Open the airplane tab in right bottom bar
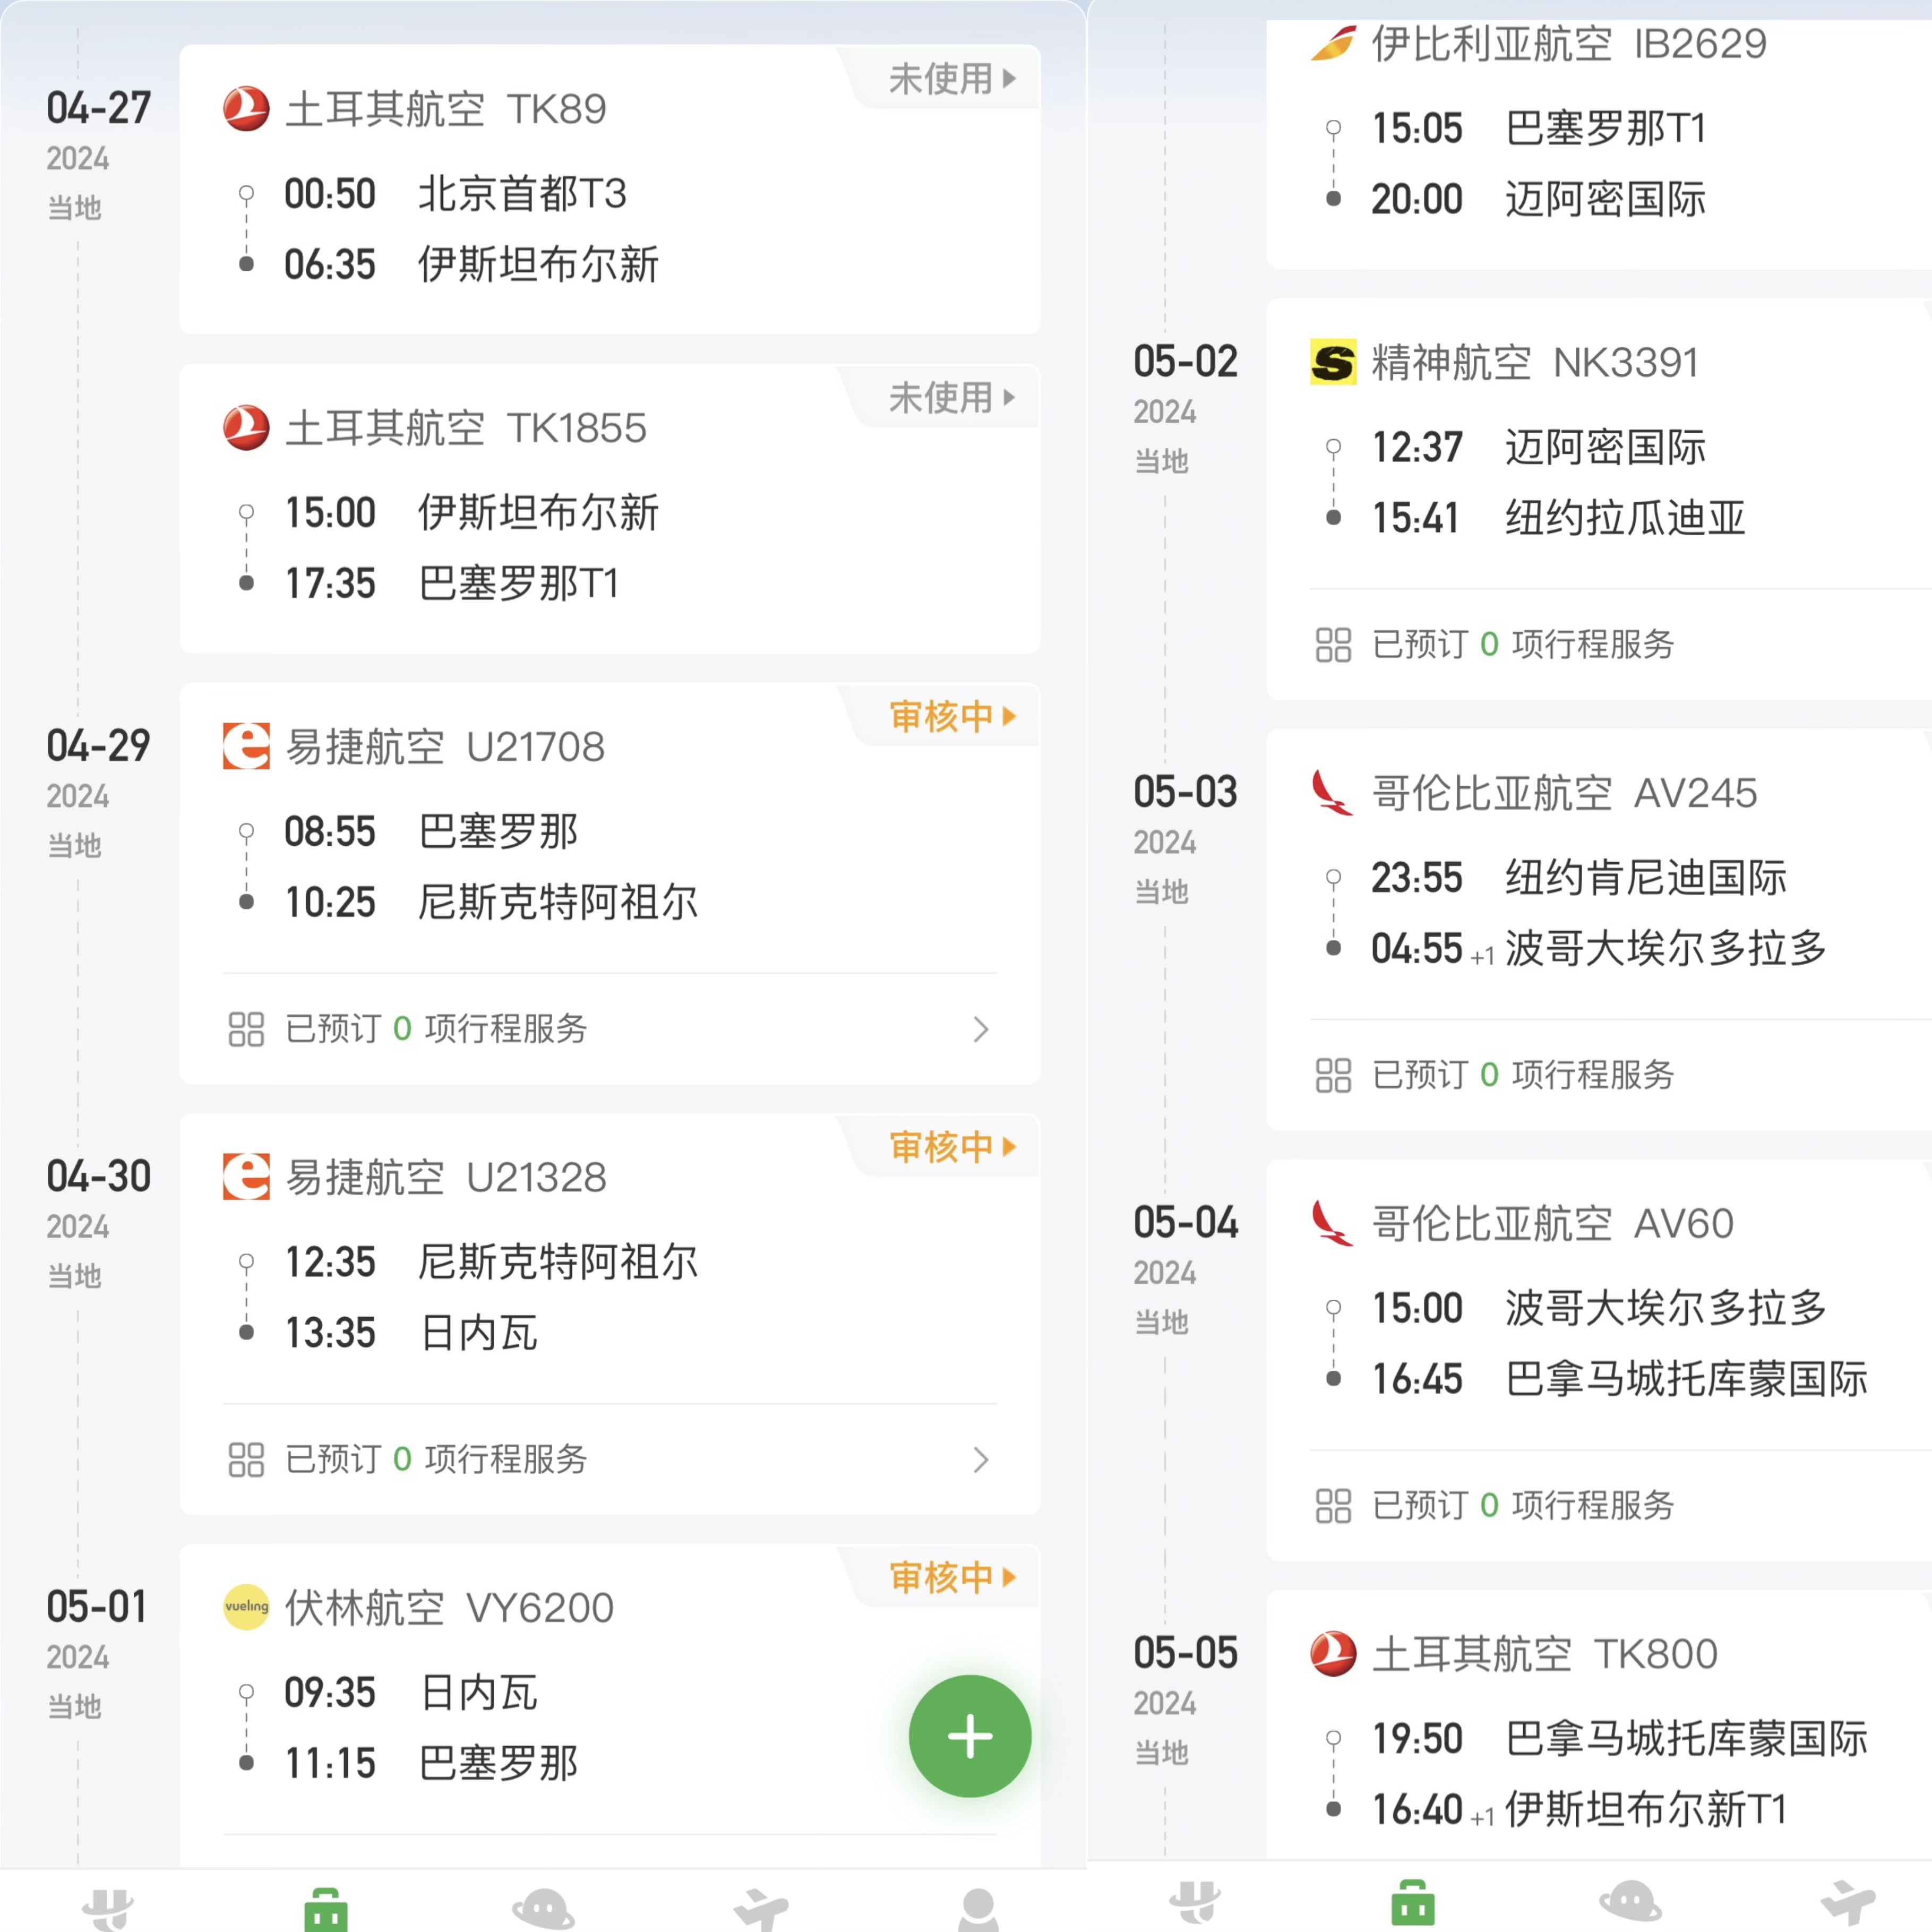This screenshot has width=1932, height=1932. point(1847,1900)
